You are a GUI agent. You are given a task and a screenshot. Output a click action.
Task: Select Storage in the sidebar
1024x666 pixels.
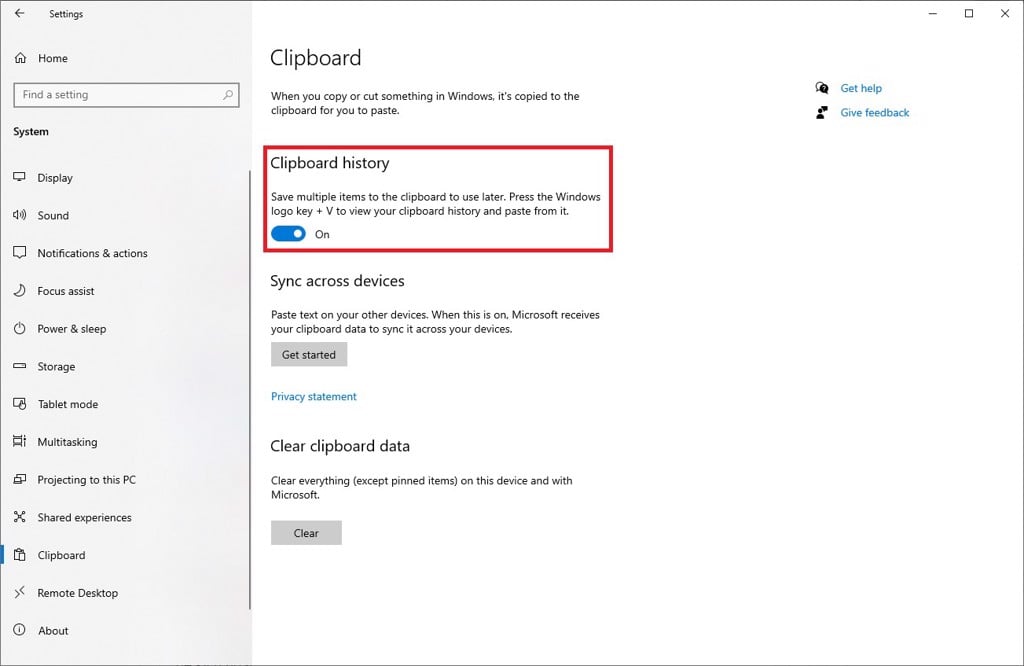click(x=56, y=367)
